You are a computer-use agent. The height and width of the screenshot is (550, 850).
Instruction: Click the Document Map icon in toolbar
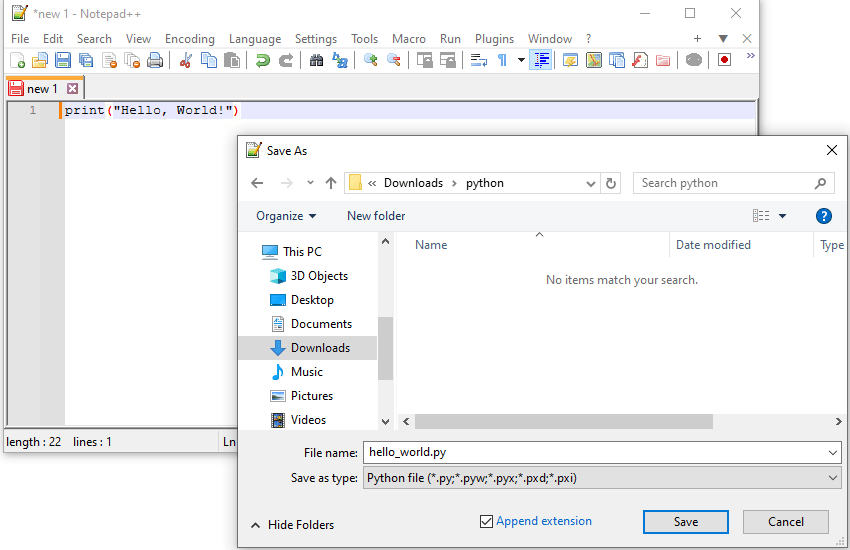[x=594, y=60]
